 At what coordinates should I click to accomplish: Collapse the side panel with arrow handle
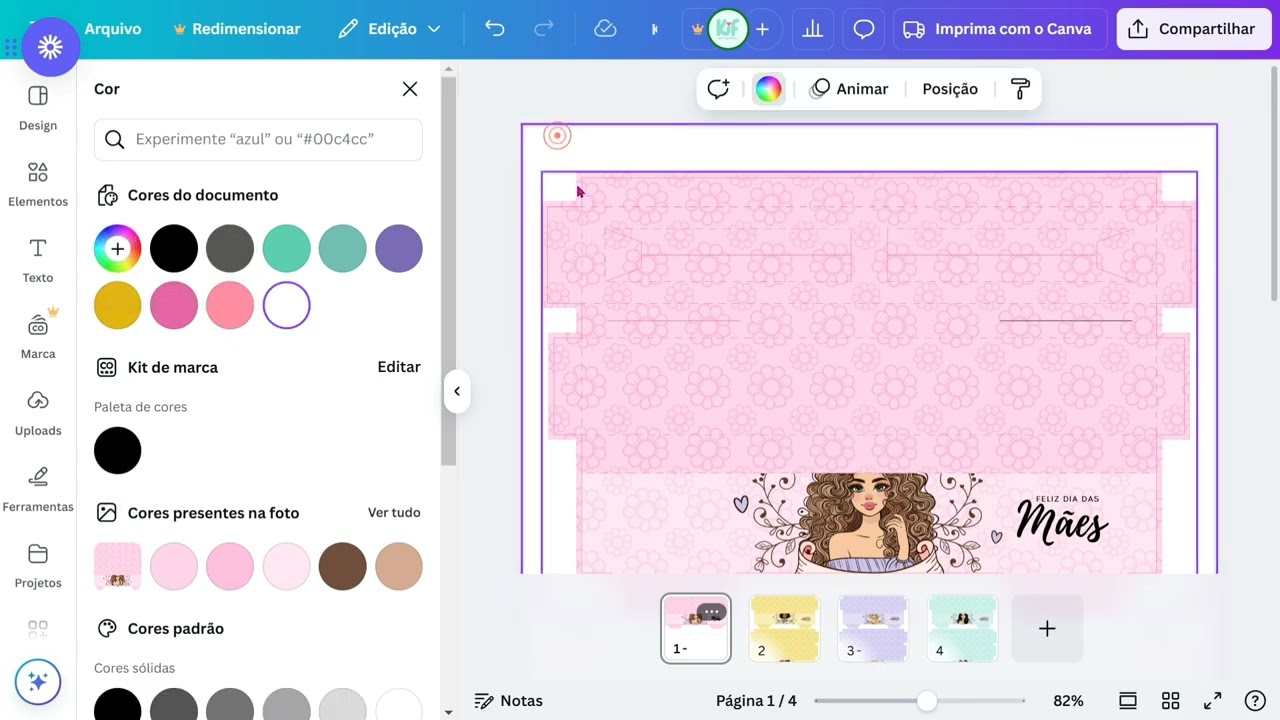coord(456,391)
